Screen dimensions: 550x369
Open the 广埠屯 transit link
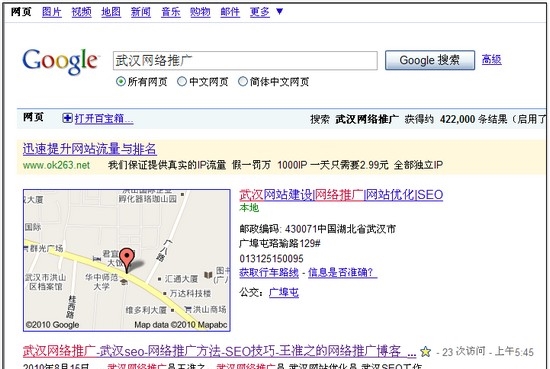[x=283, y=292]
